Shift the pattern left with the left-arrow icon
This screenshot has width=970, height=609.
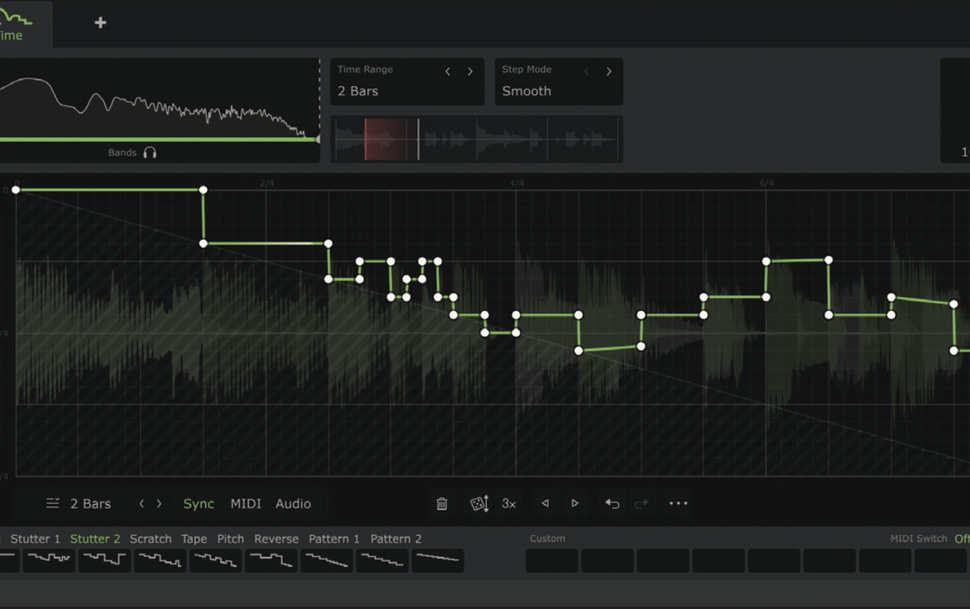pos(544,503)
